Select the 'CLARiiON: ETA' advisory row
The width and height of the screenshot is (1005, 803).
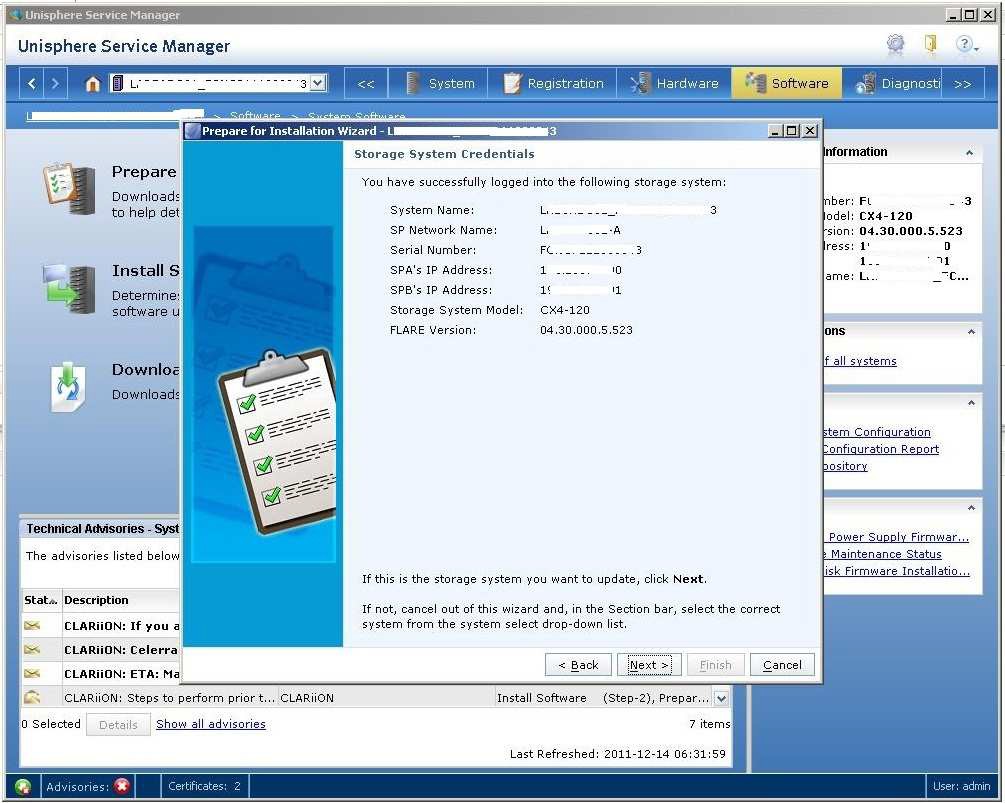coord(101,674)
